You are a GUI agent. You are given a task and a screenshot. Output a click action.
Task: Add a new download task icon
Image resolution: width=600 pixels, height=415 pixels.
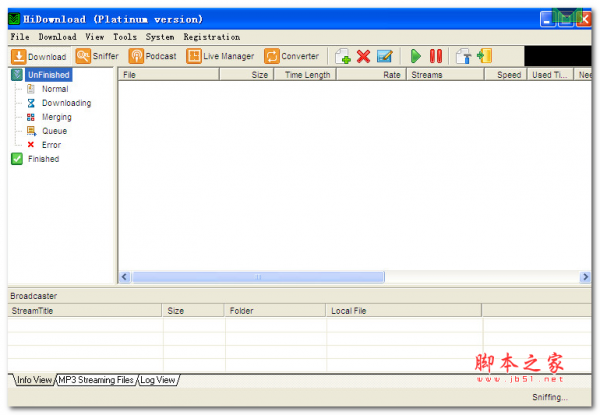343,56
